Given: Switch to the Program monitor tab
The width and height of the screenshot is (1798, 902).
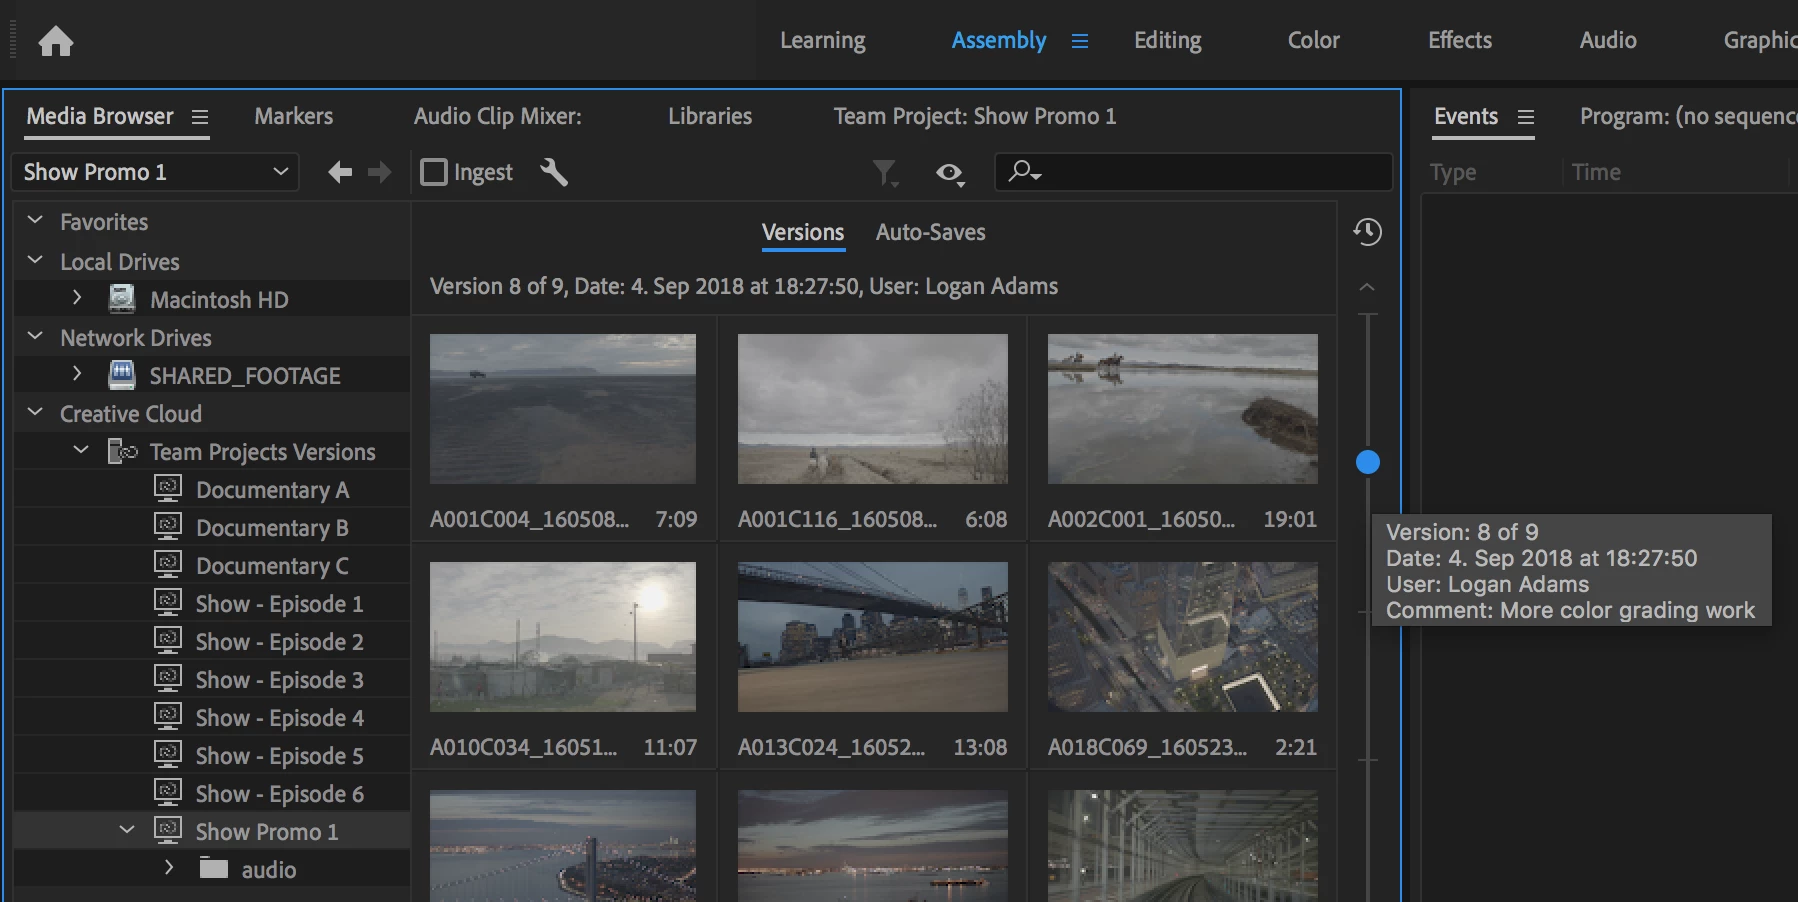Looking at the screenshot, I should 1688,117.
